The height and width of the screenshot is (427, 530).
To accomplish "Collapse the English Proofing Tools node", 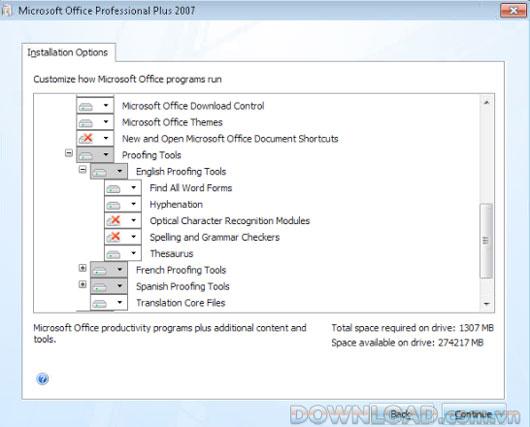I will coord(82,169).
